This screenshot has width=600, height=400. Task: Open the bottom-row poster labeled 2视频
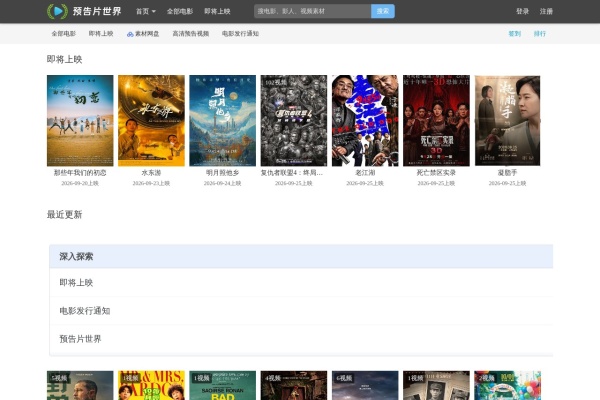pyautogui.click(x=507, y=385)
